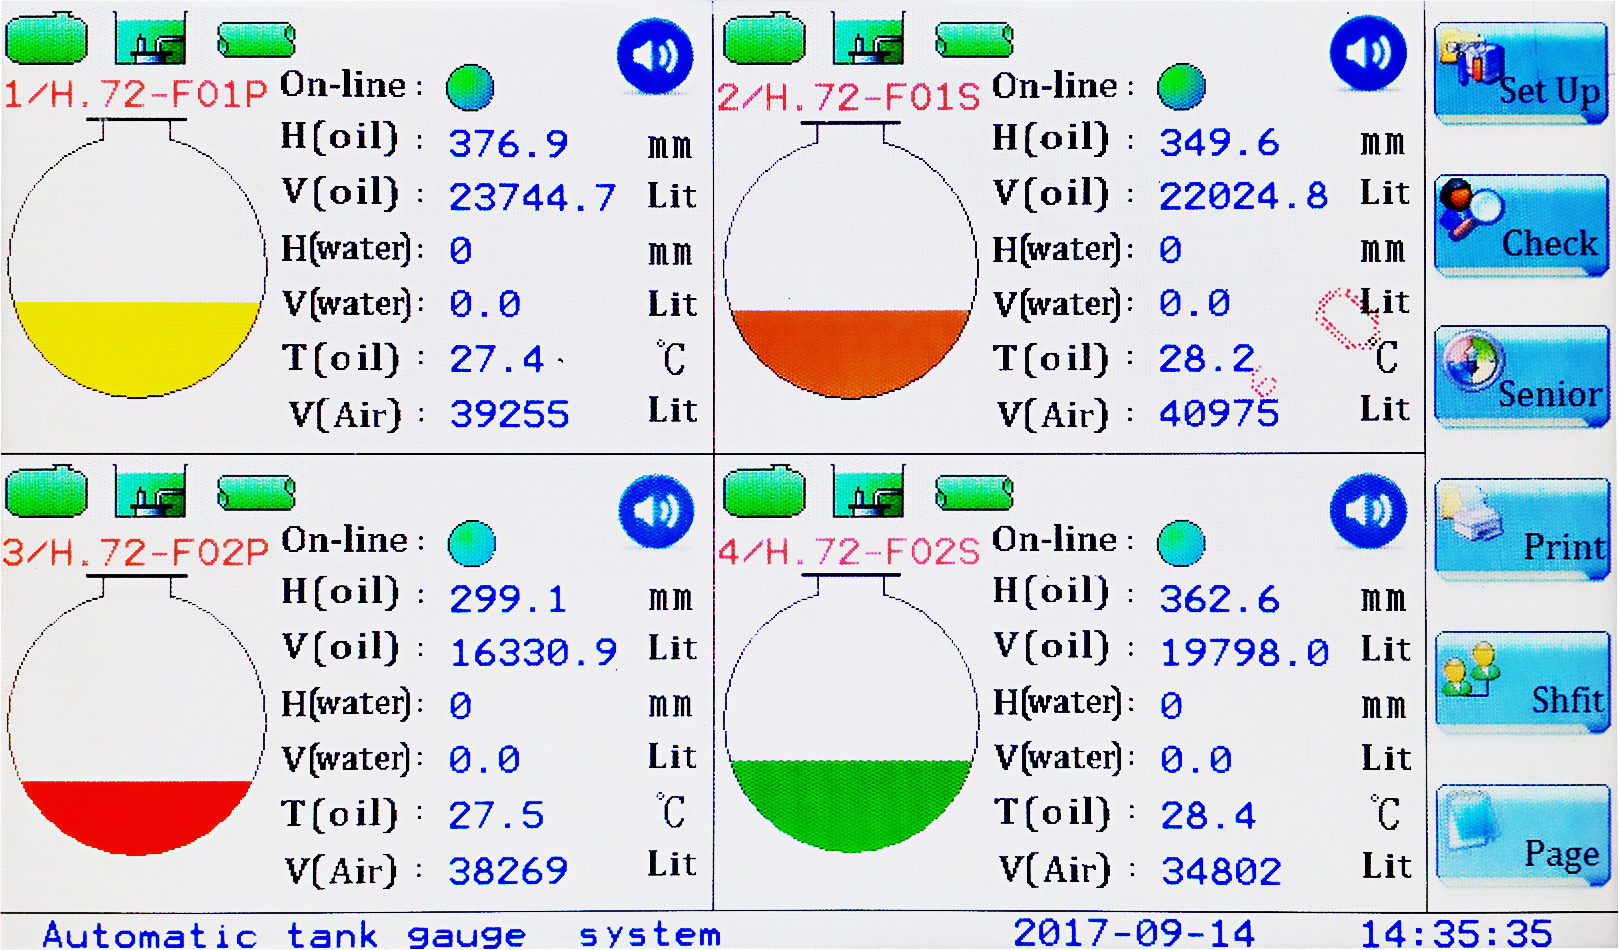This screenshot has height=950, width=1619.
Task: Toggle the speaker icon for tank 2/H.72-F01S
Action: coord(1368,53)
